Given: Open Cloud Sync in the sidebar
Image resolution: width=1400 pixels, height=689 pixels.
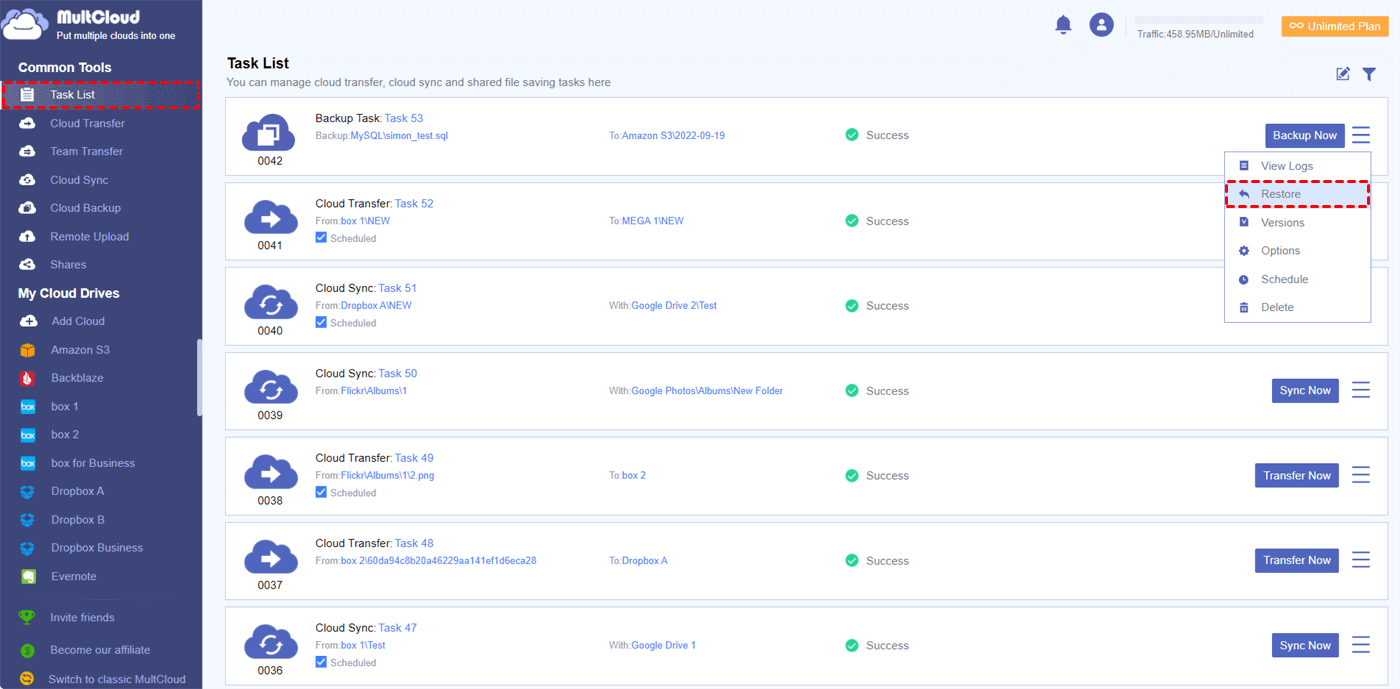Looking at the screenshot, I should click(x=79, y=180).
